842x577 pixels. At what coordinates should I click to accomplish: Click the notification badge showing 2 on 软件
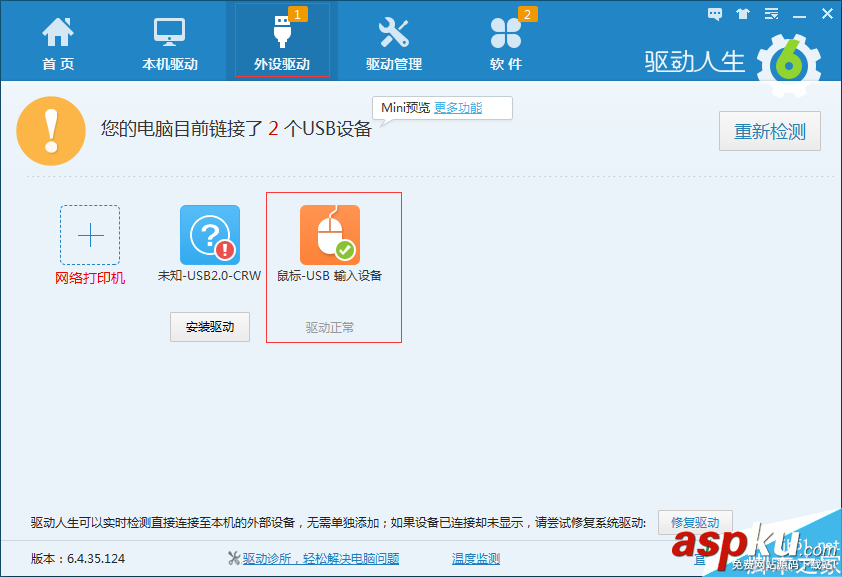point(526,16)
